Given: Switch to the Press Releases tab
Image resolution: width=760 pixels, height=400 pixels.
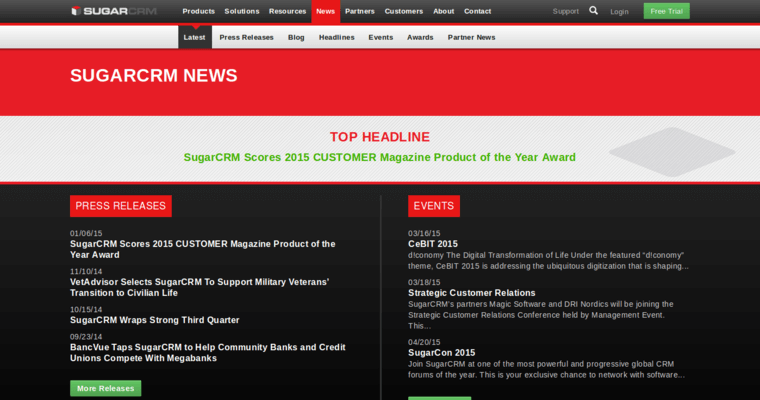Looking at the screenshot, I should pos(246,37).
